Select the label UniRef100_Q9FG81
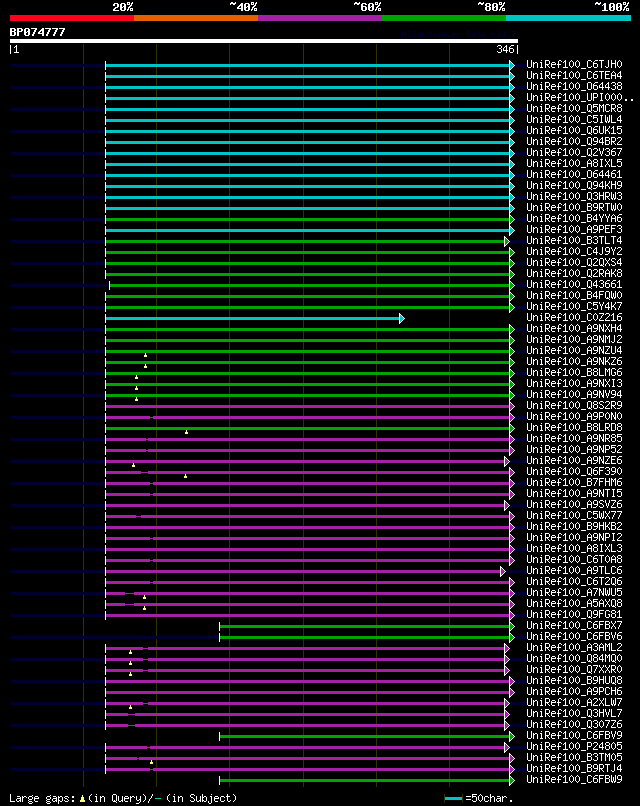The height and width of the screenshot is (806, 640). [574, 614]
